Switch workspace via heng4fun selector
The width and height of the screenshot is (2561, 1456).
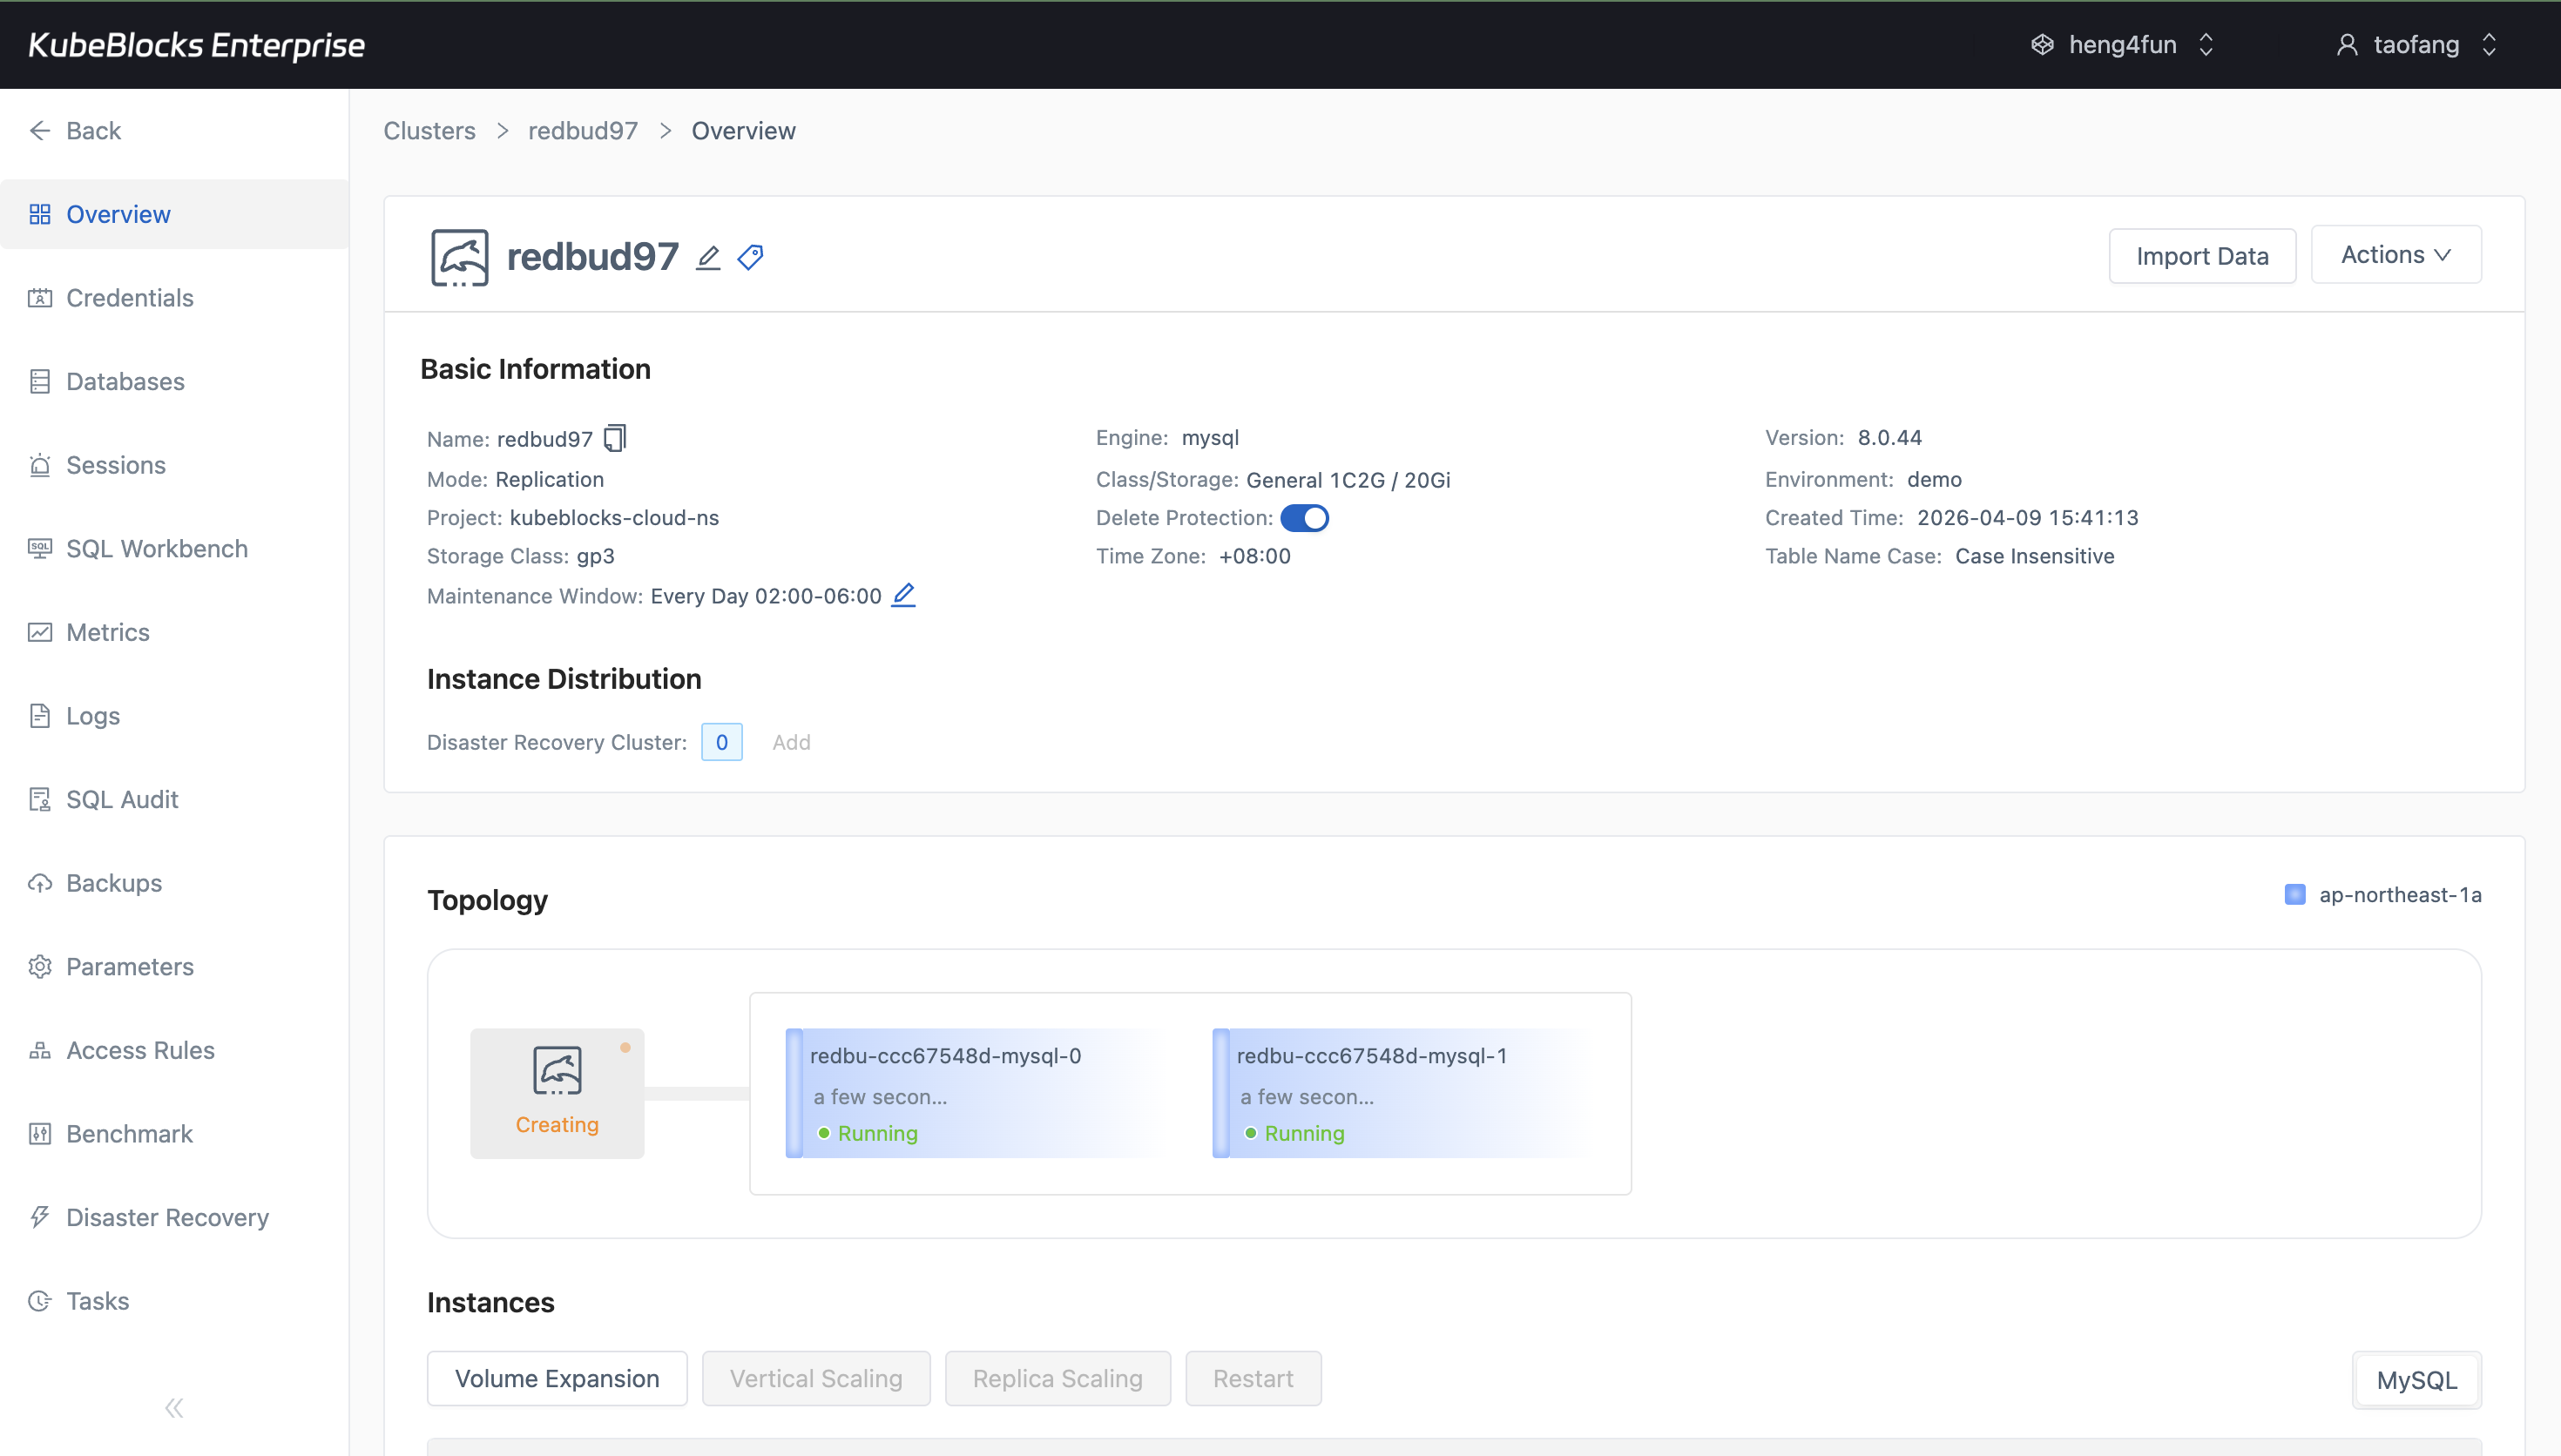tap(2122, 44)
